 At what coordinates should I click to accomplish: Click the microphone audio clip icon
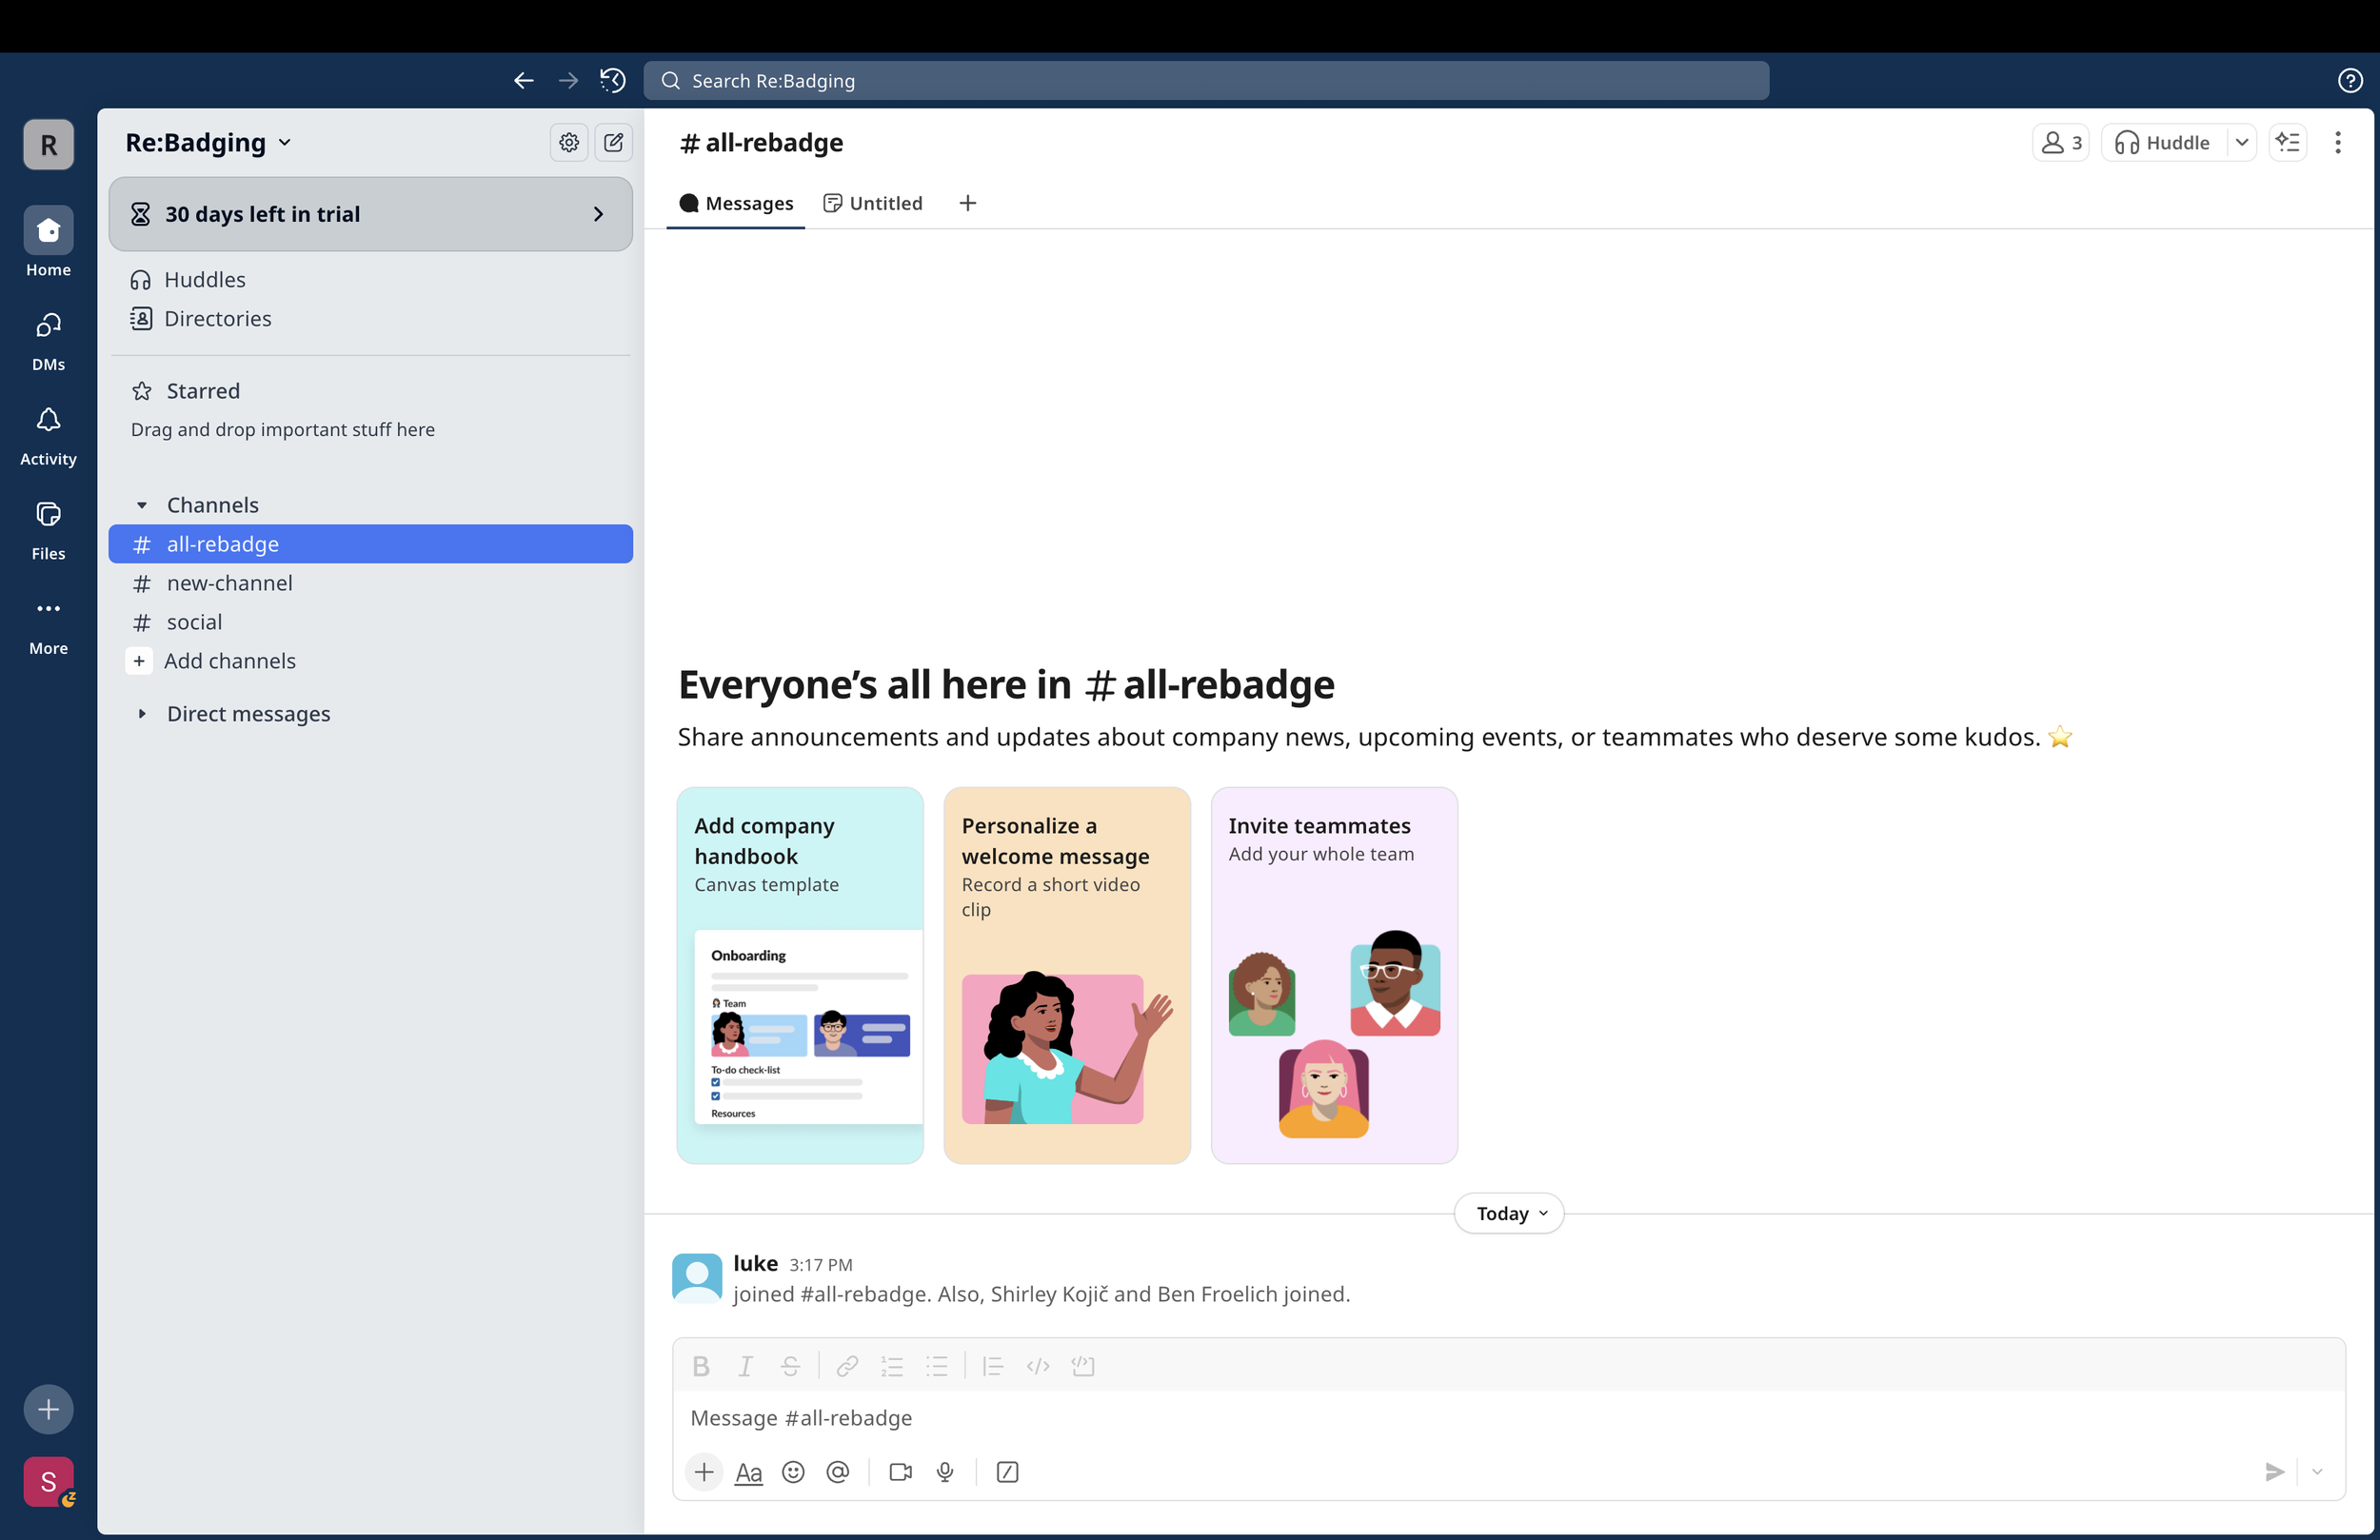[945, 1472]
